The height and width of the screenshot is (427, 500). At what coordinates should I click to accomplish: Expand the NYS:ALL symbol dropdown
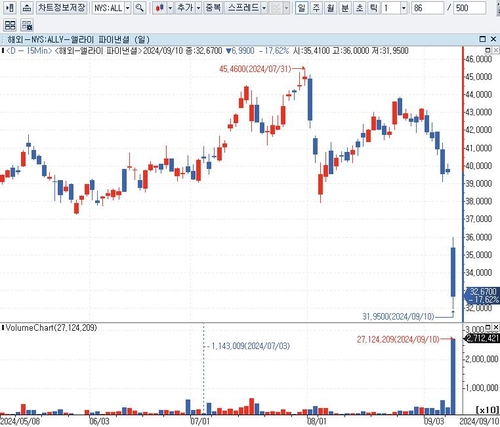[128, 8]
